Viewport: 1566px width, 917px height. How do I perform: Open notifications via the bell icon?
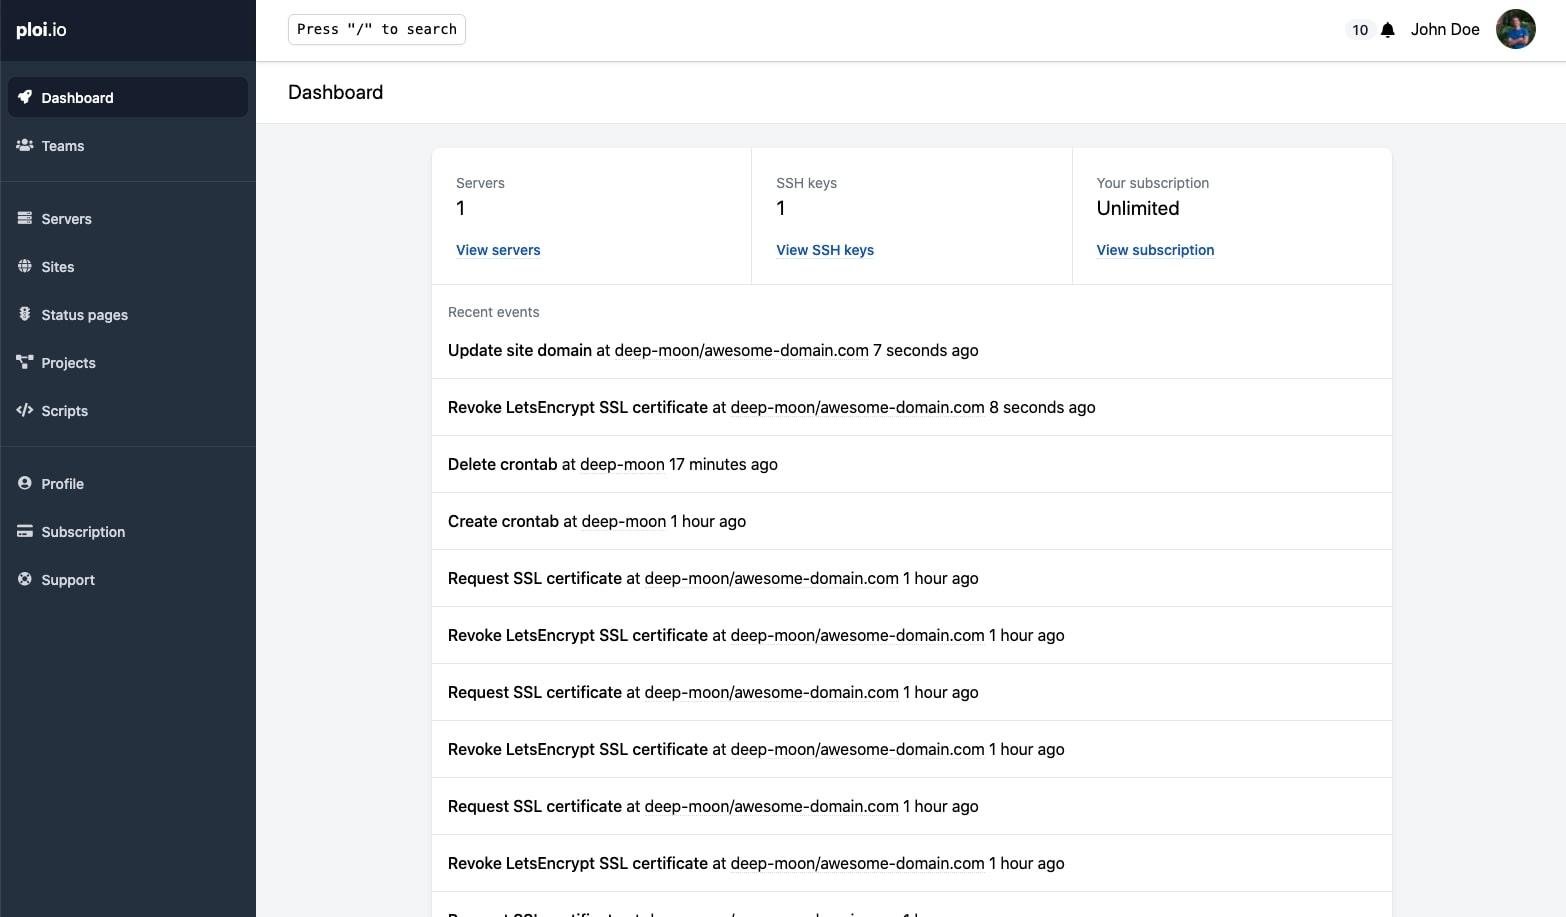tap(1387, 30)
